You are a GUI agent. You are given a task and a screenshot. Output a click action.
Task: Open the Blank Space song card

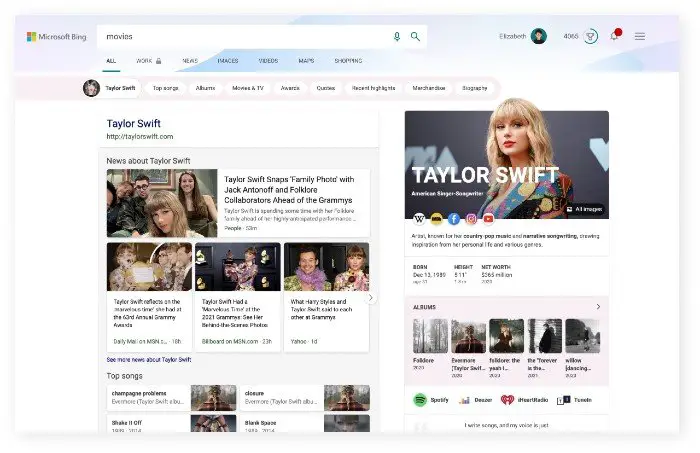pos(305,423)
